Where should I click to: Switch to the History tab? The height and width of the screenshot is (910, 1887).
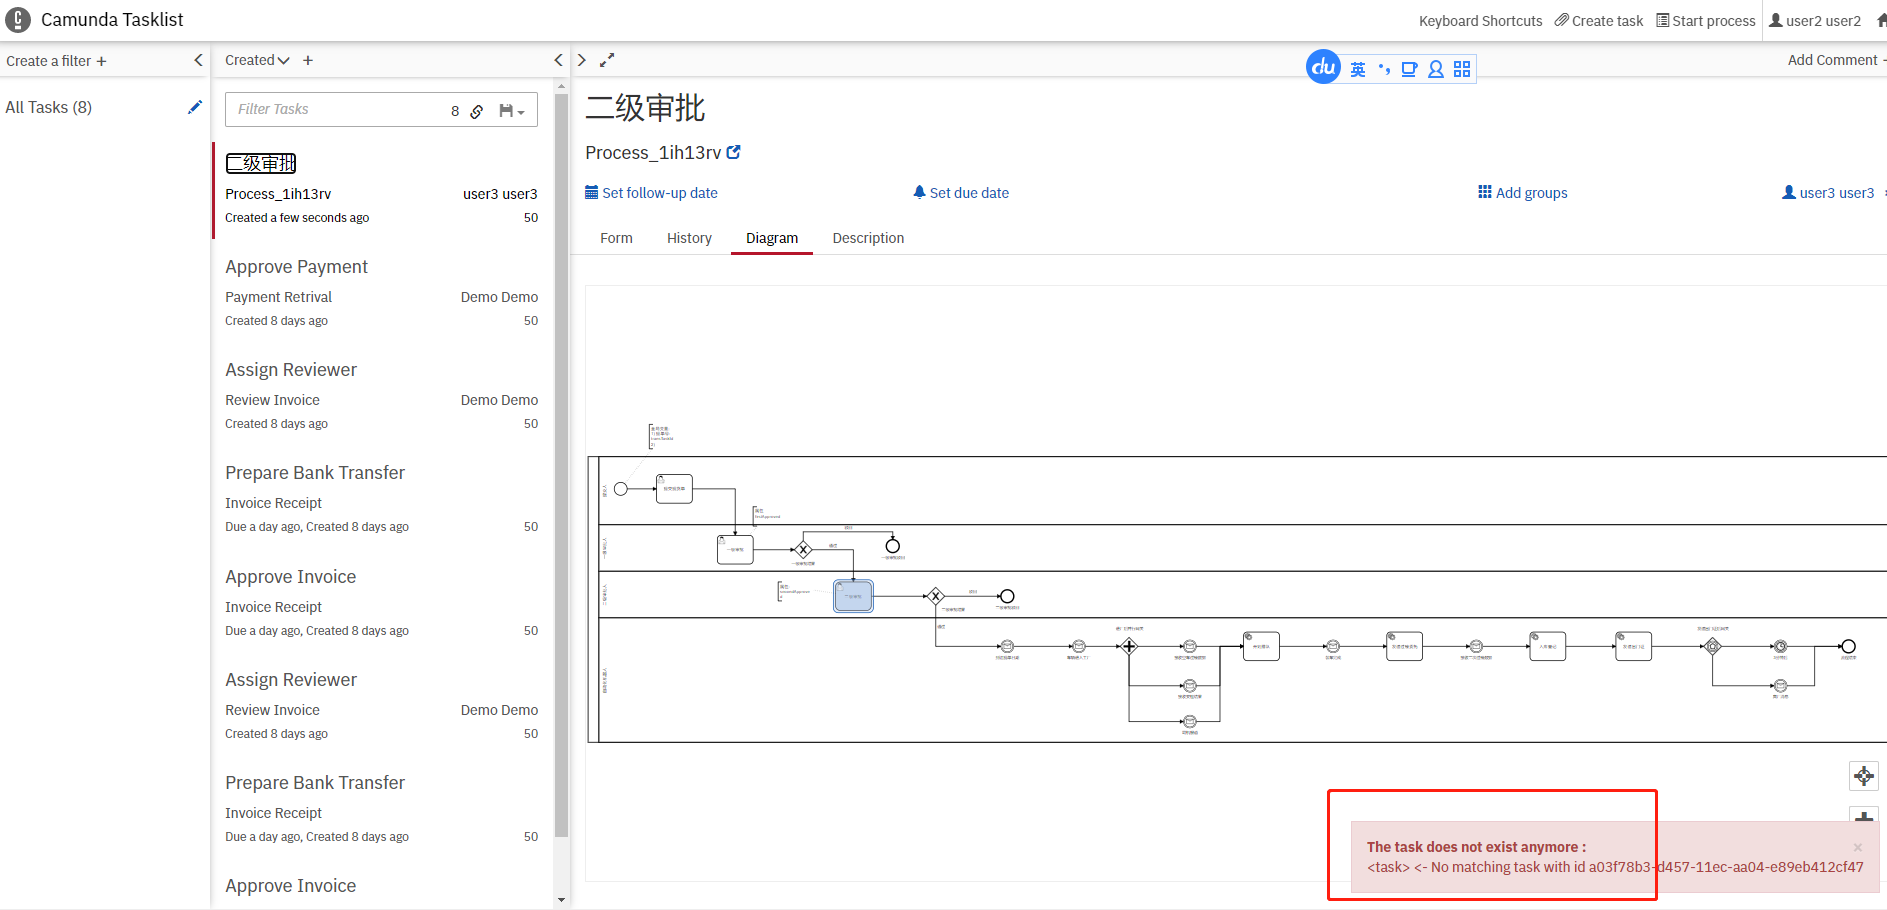[x=689, y=238]
